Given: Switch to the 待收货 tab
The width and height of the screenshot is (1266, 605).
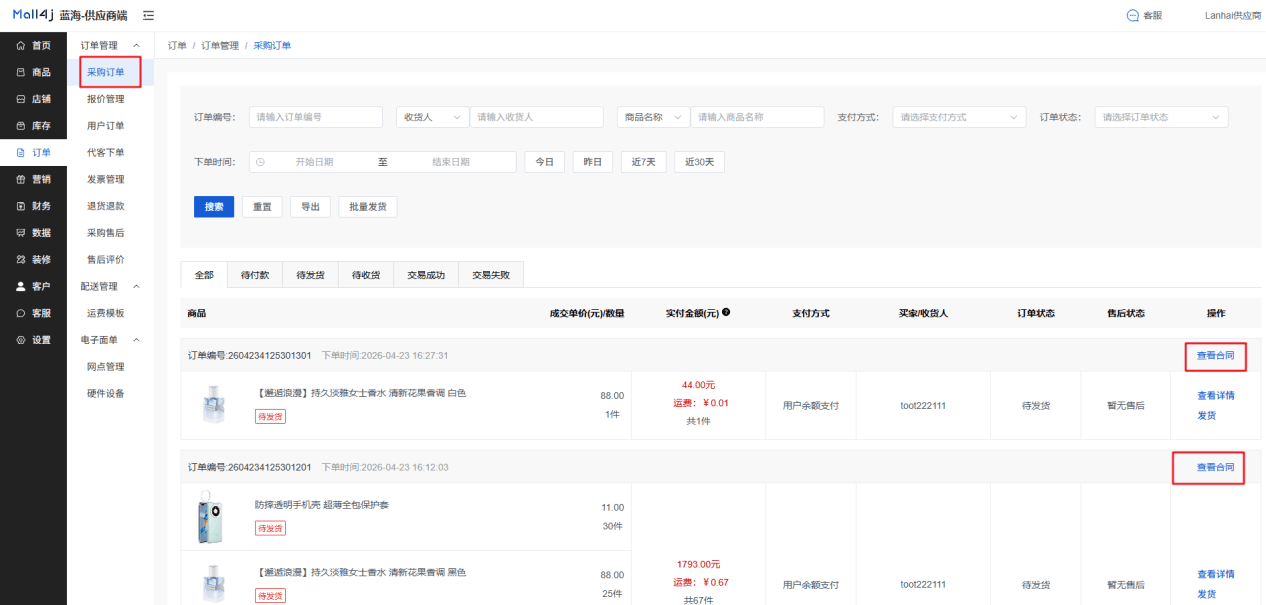Looking at the screenshot, I should pyautogui.click(x=365, y=275).
